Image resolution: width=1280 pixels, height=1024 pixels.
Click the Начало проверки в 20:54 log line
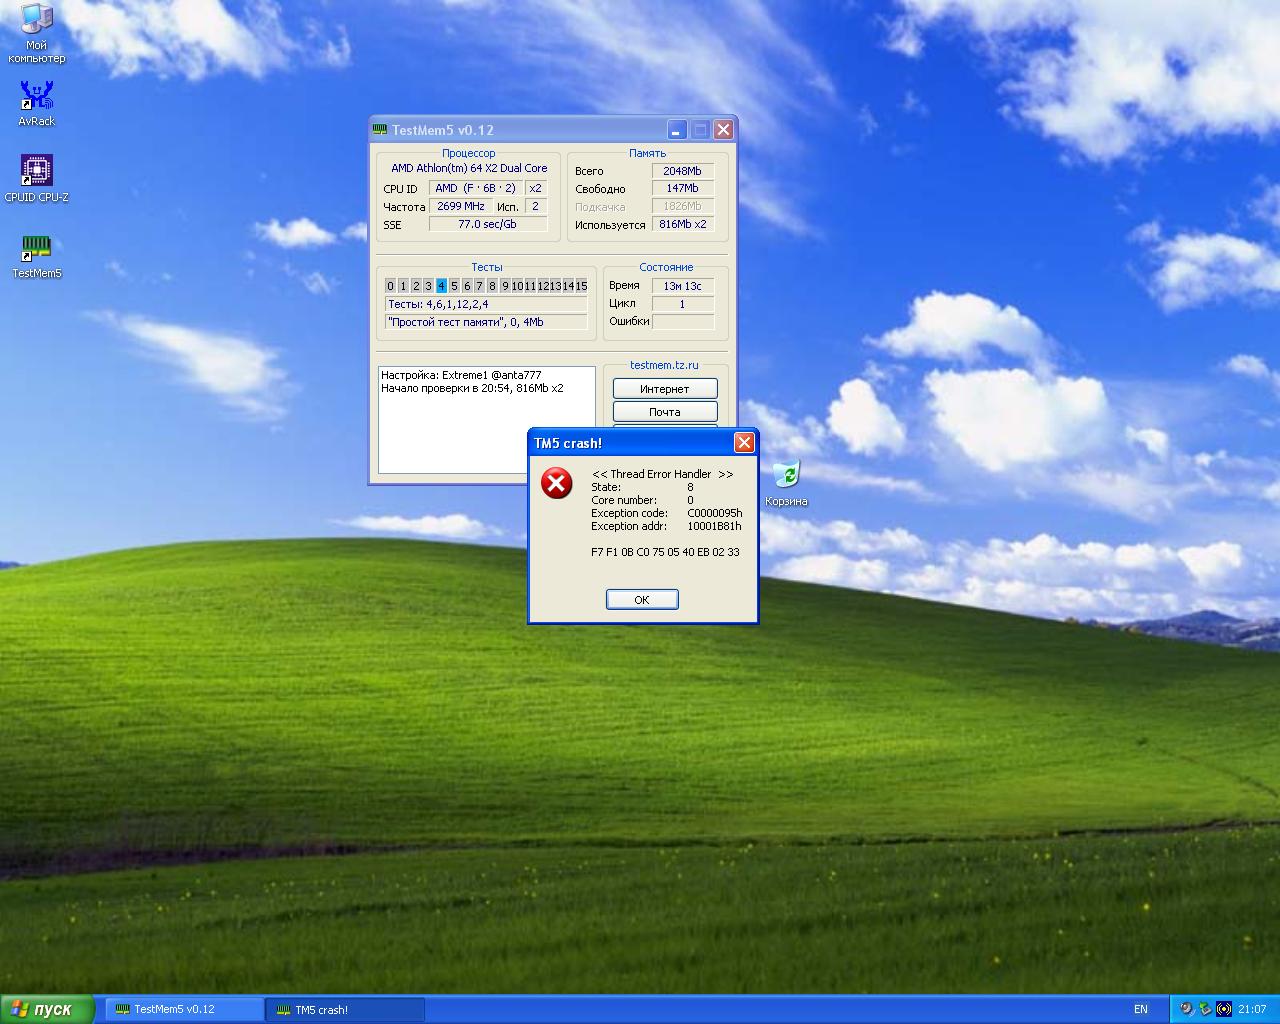tap(472, 388)
